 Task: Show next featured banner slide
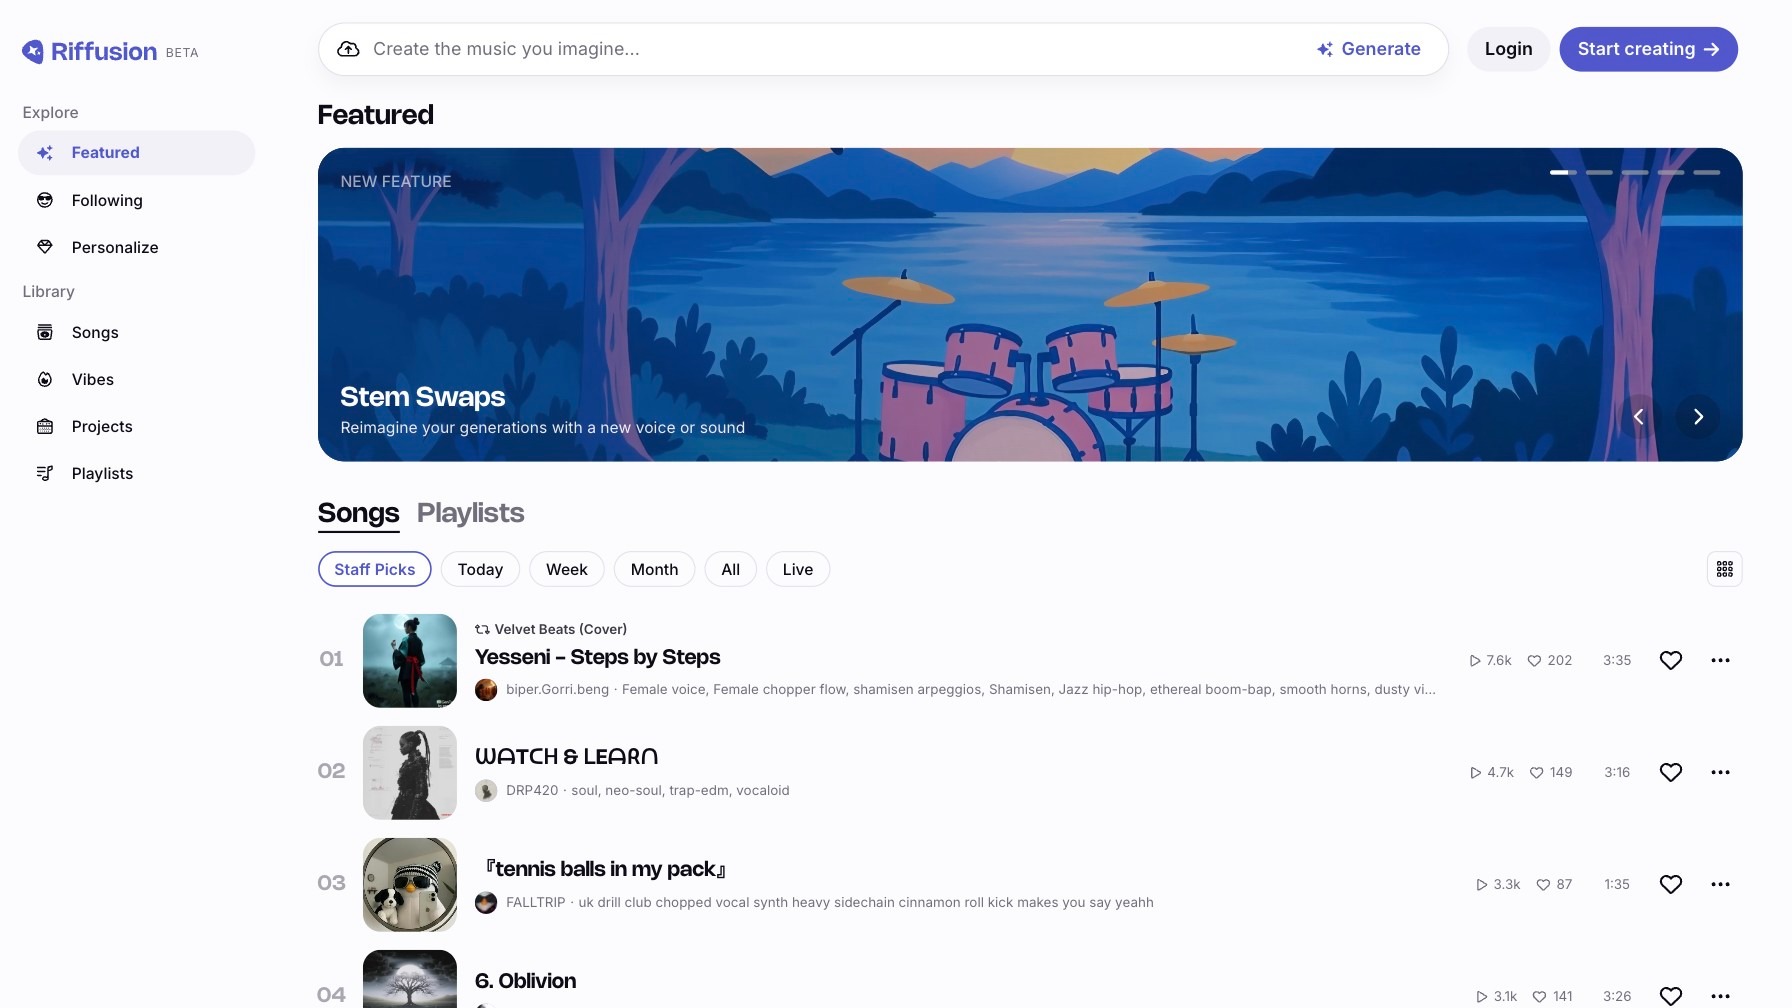tap(1697, 417)
